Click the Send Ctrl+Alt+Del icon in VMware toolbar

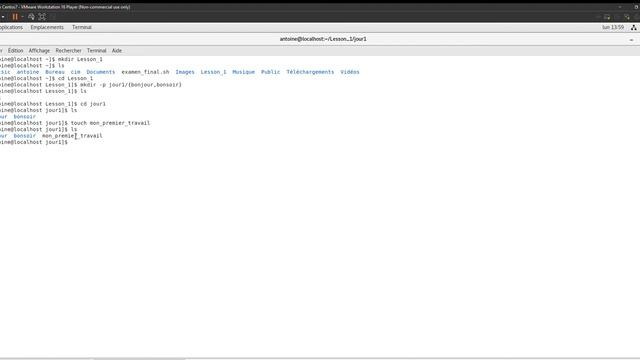[x=31, y=17]
